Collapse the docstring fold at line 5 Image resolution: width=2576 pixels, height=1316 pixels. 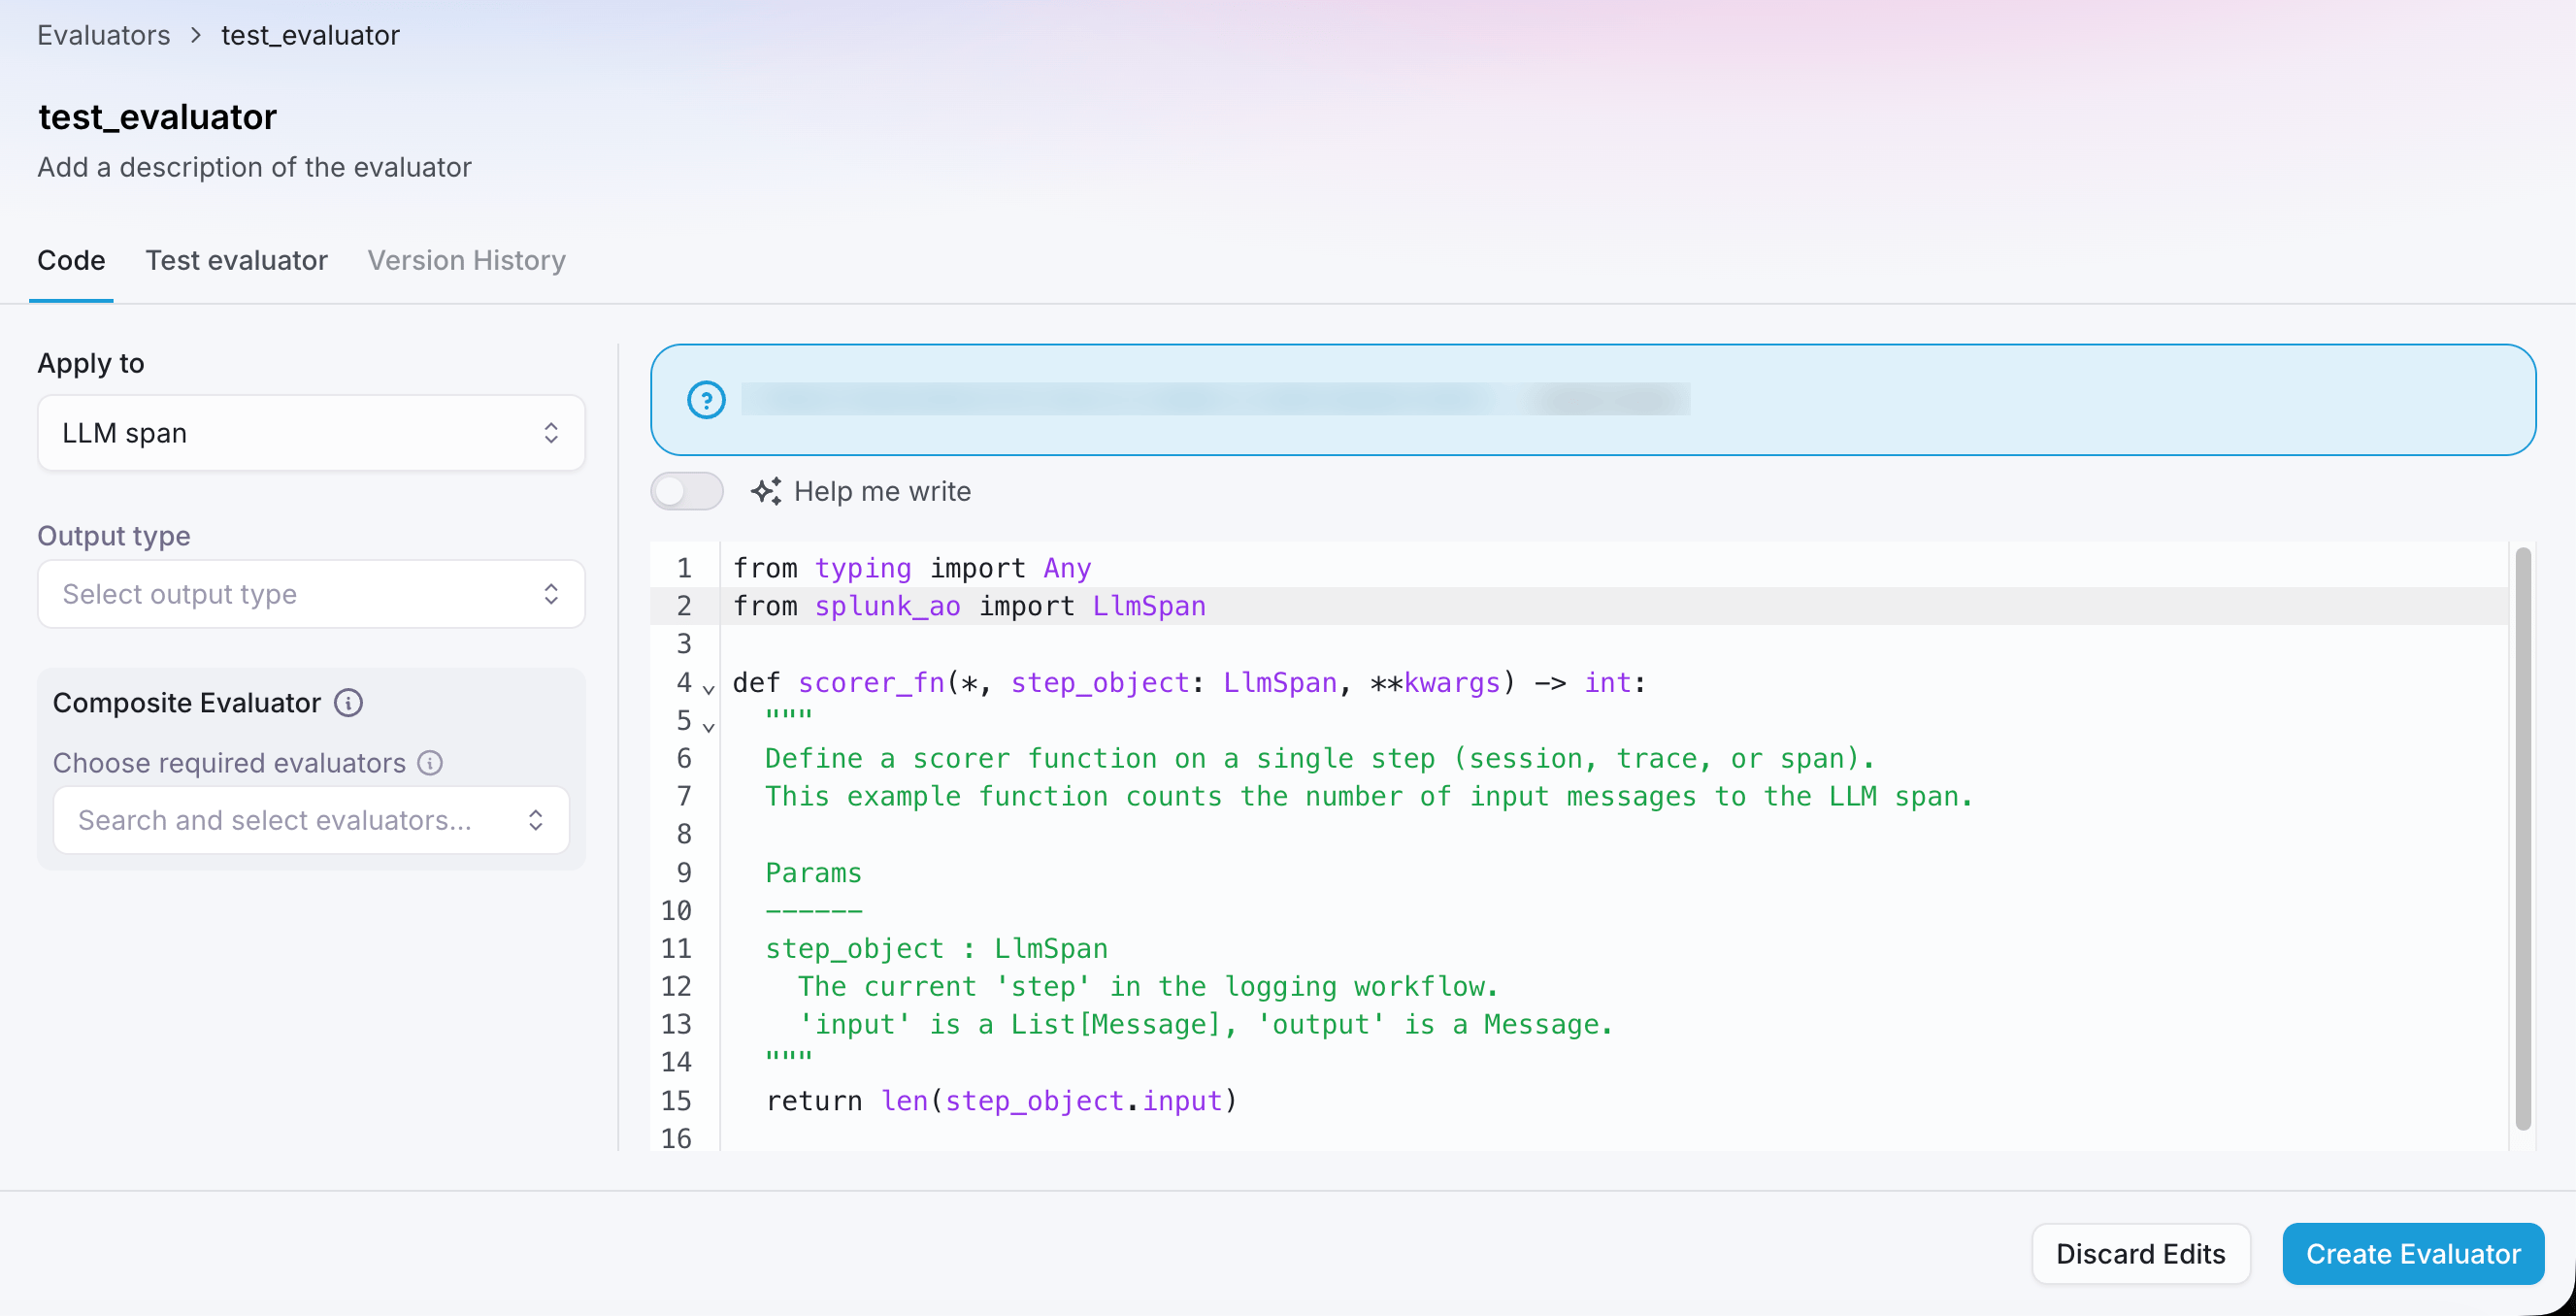tap(708, 726)
